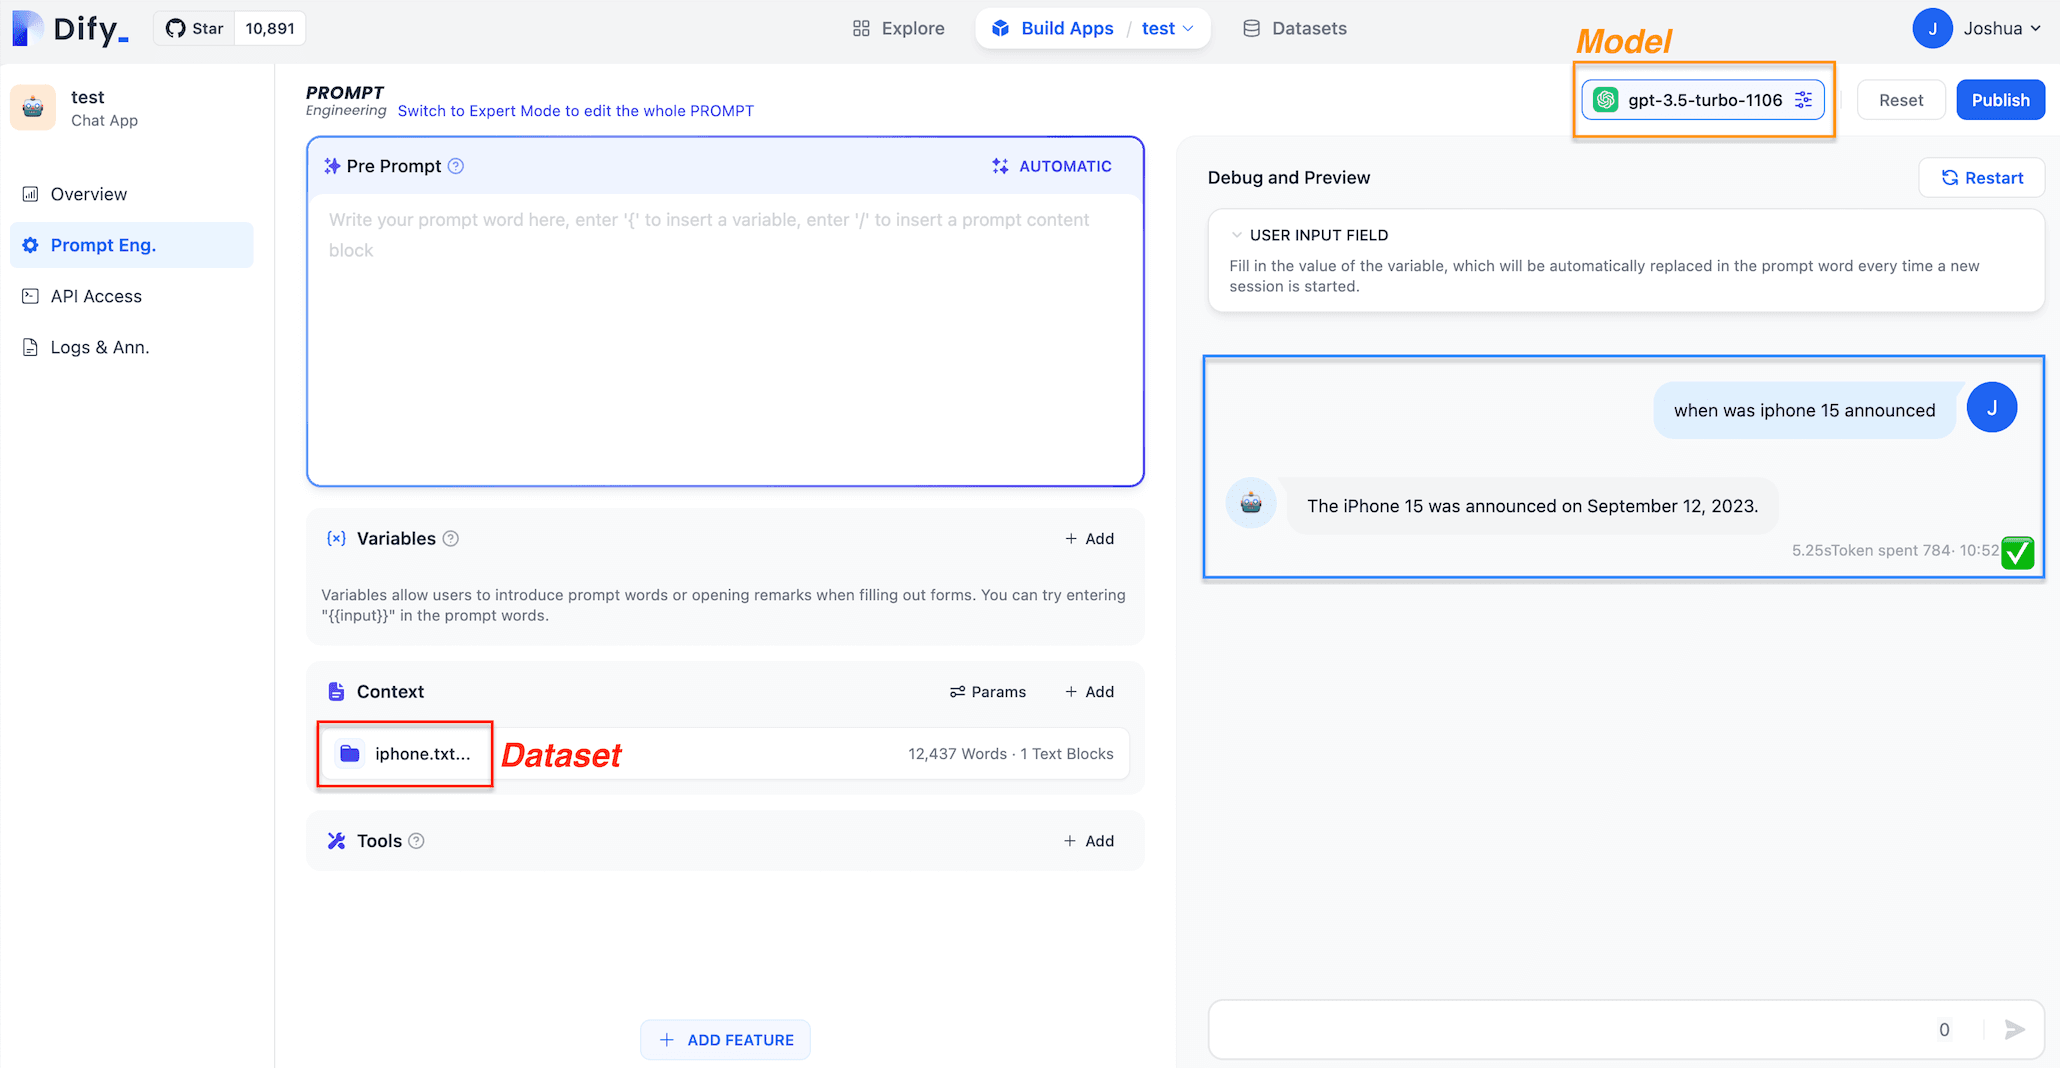Click the Dify logo
Image resolution: width=2060 pixels, height=1068 pixels.
(x=72, y=28)
